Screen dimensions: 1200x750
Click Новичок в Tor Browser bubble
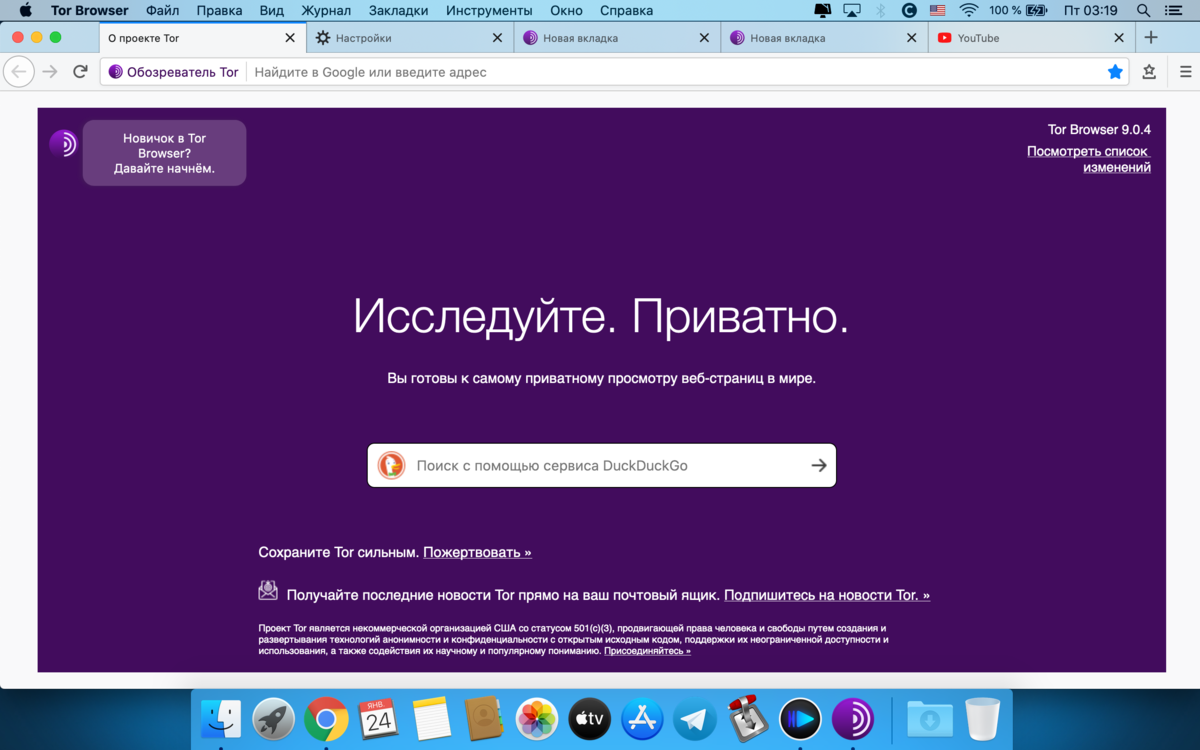pyautogui.click(x=164, y=153)
